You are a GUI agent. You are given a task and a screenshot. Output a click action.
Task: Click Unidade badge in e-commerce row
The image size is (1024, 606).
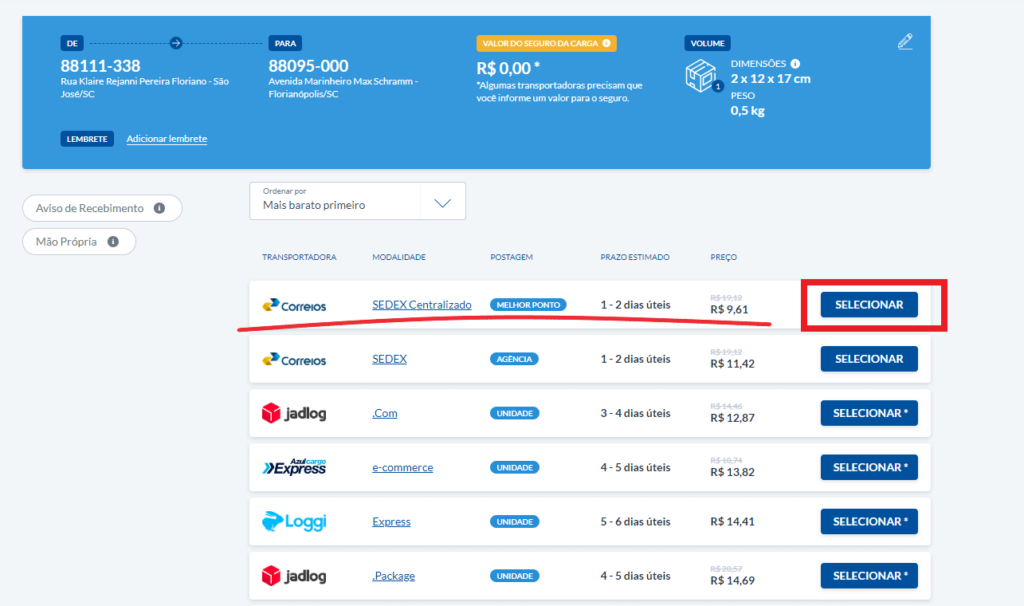[515, 468]
